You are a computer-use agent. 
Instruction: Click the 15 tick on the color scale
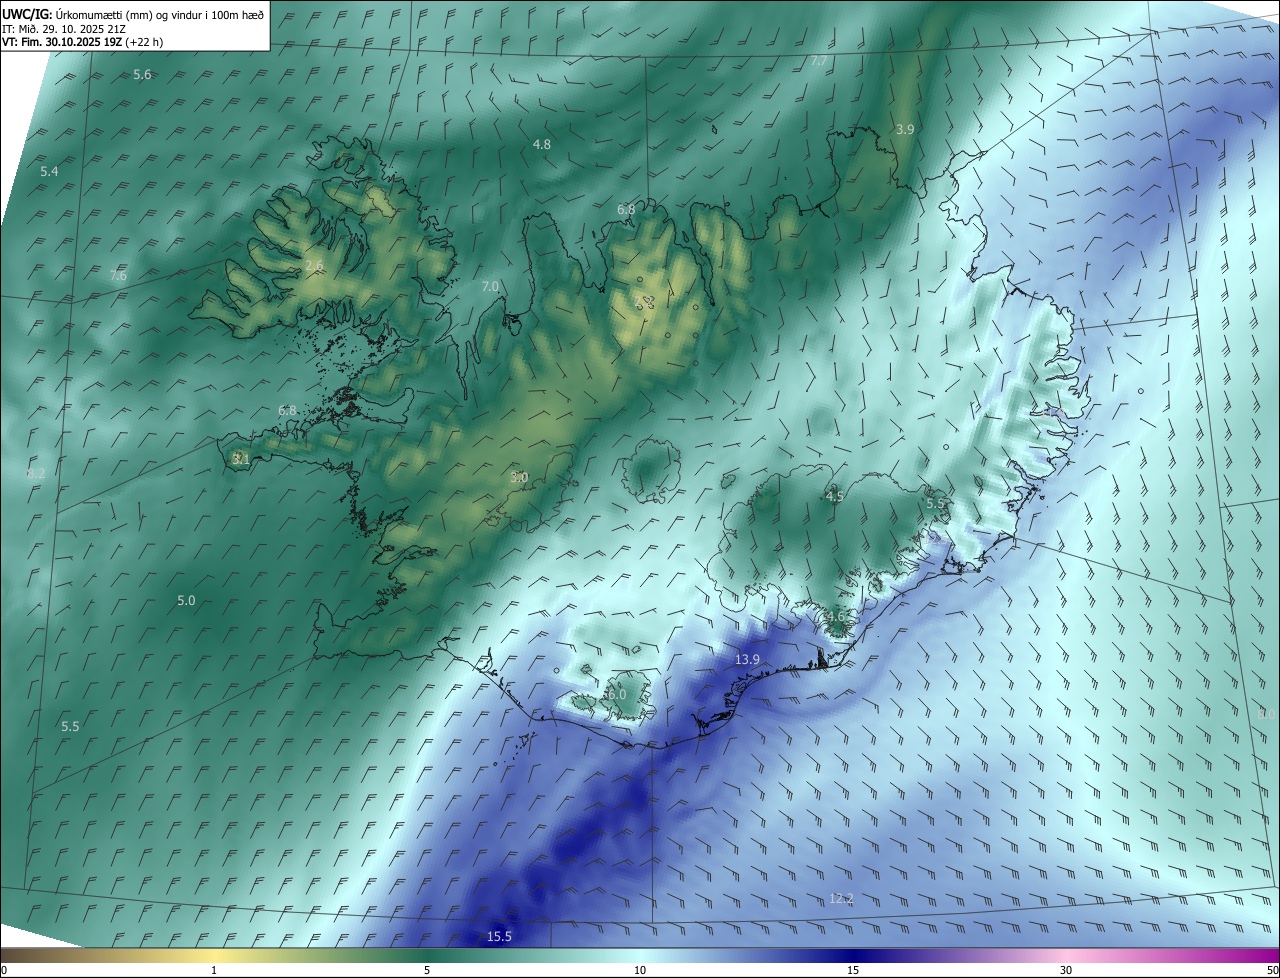[853, 970]
